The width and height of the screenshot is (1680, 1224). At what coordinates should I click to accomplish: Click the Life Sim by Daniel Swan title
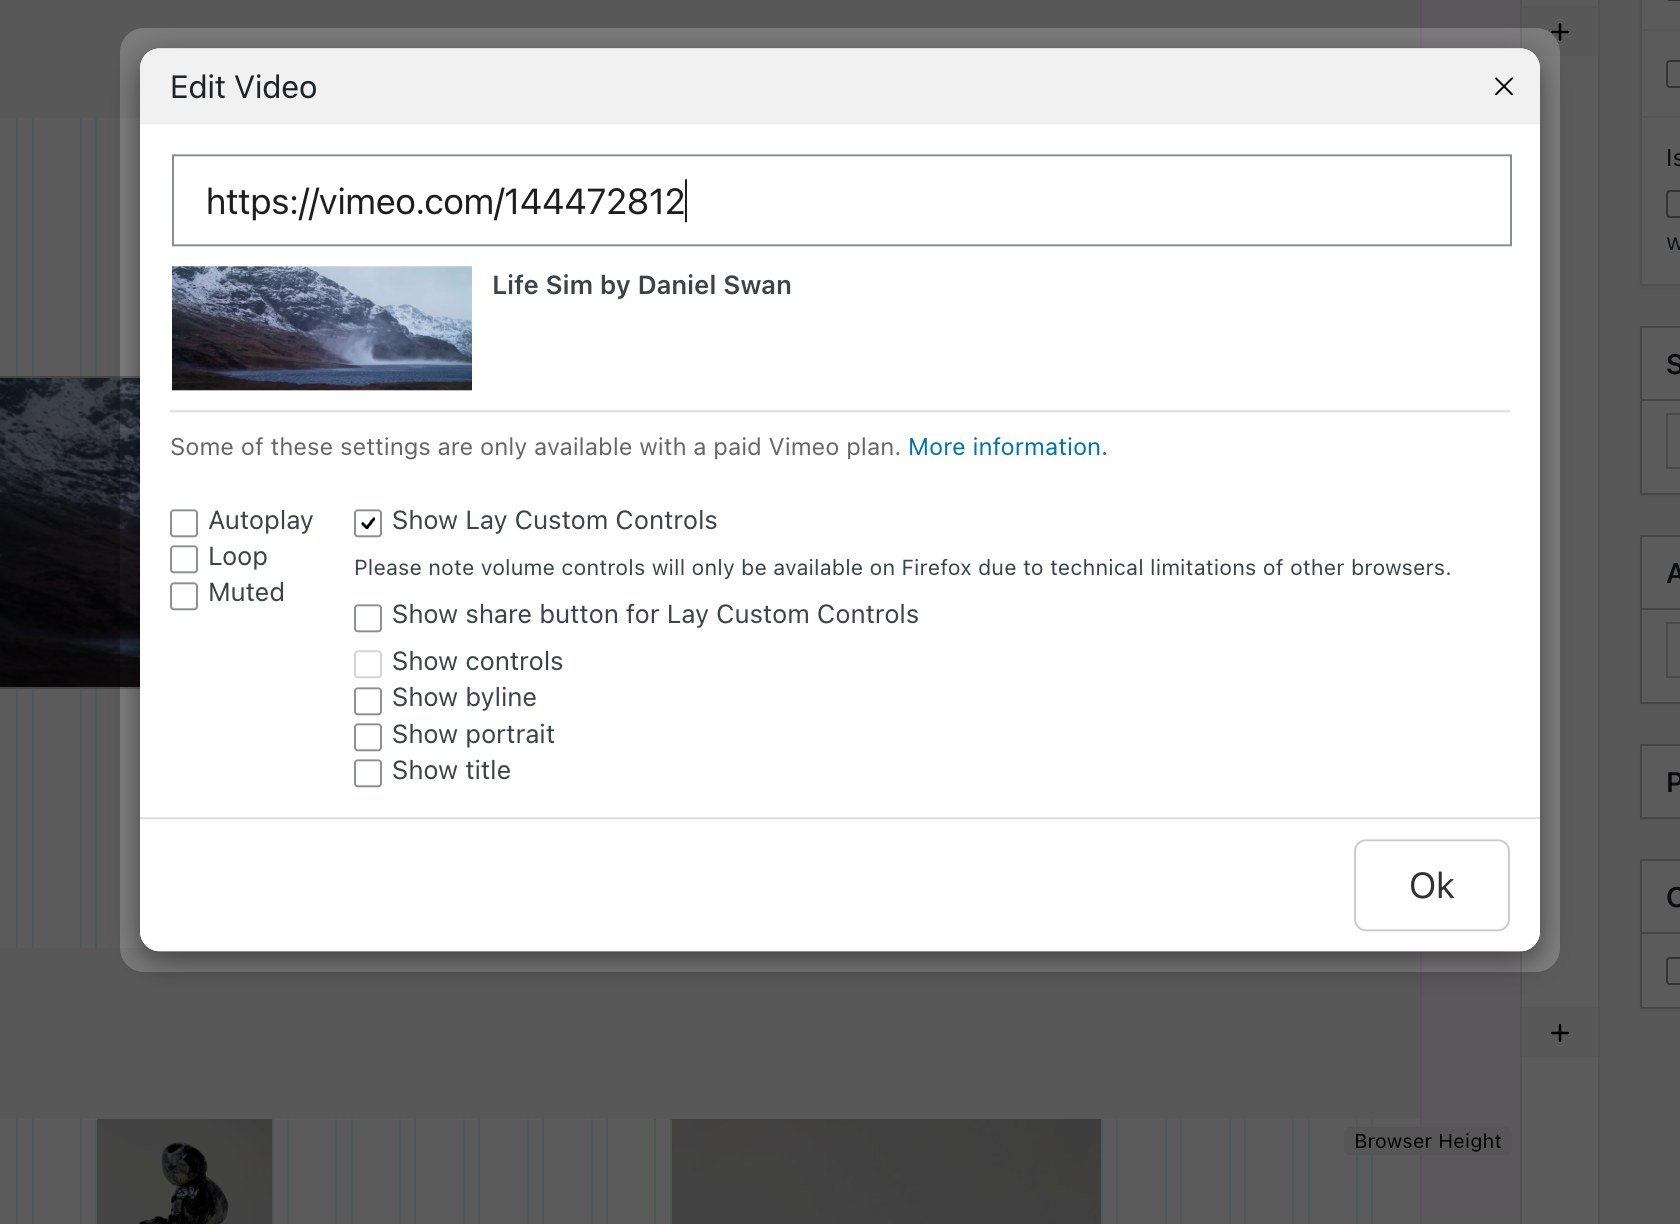641,286
